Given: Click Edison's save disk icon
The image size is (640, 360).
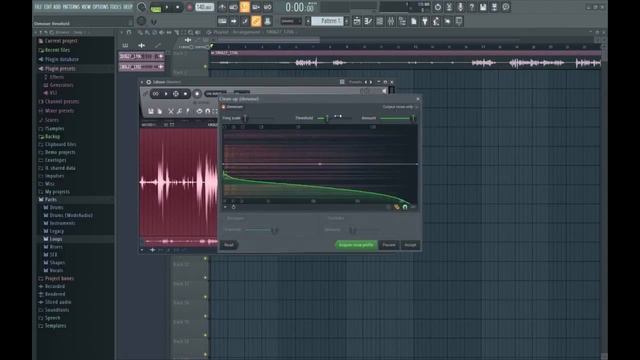Looking at the screenshot, I should tap(151, 111).
